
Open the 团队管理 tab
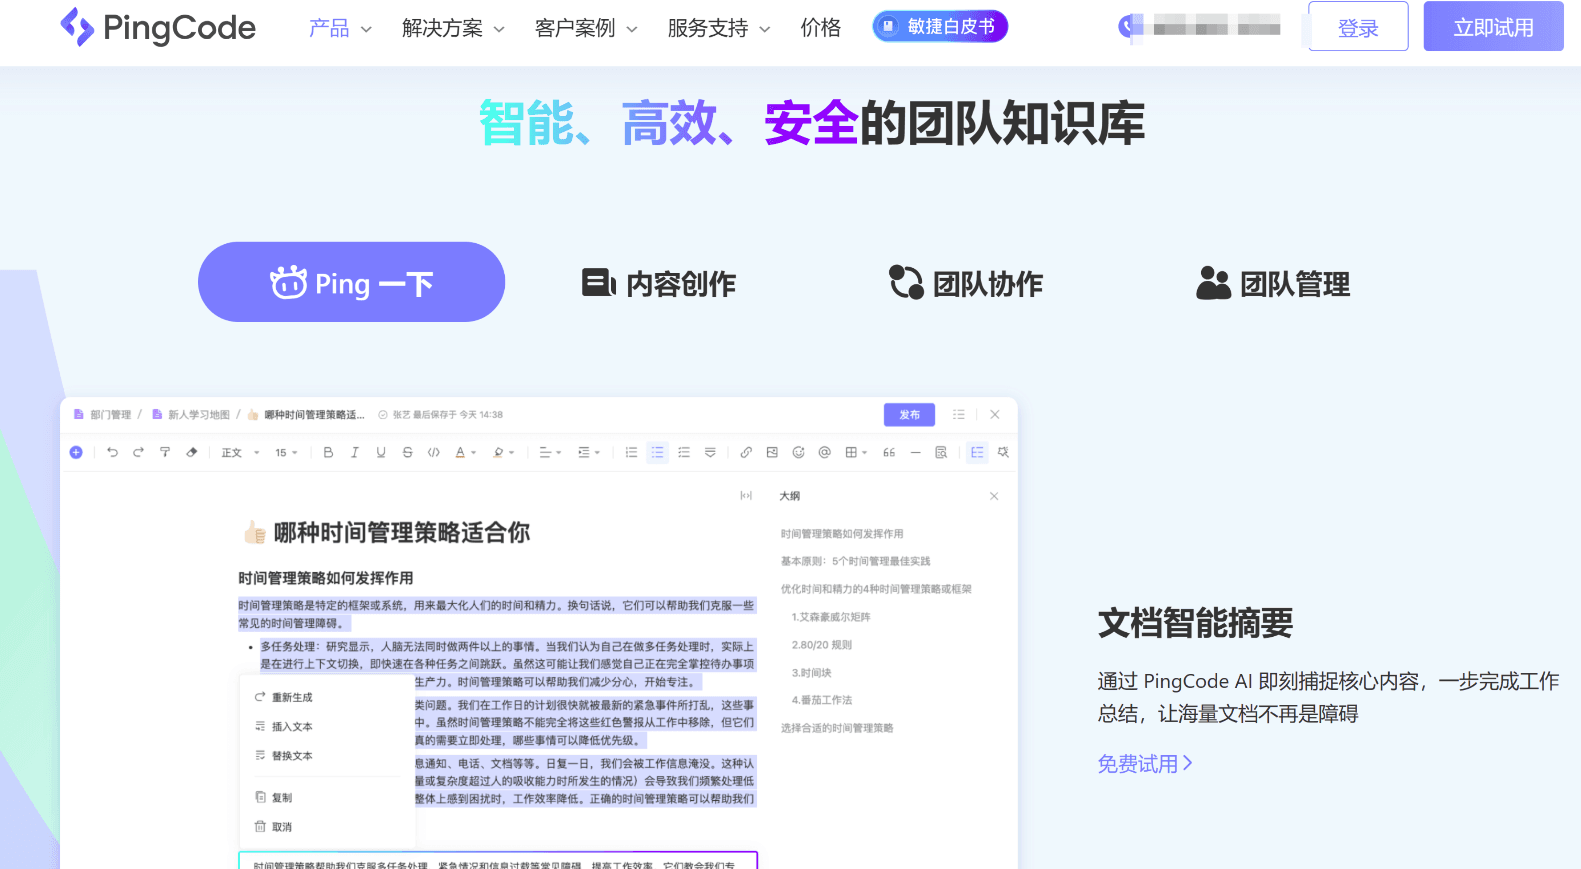(1273, 284)
